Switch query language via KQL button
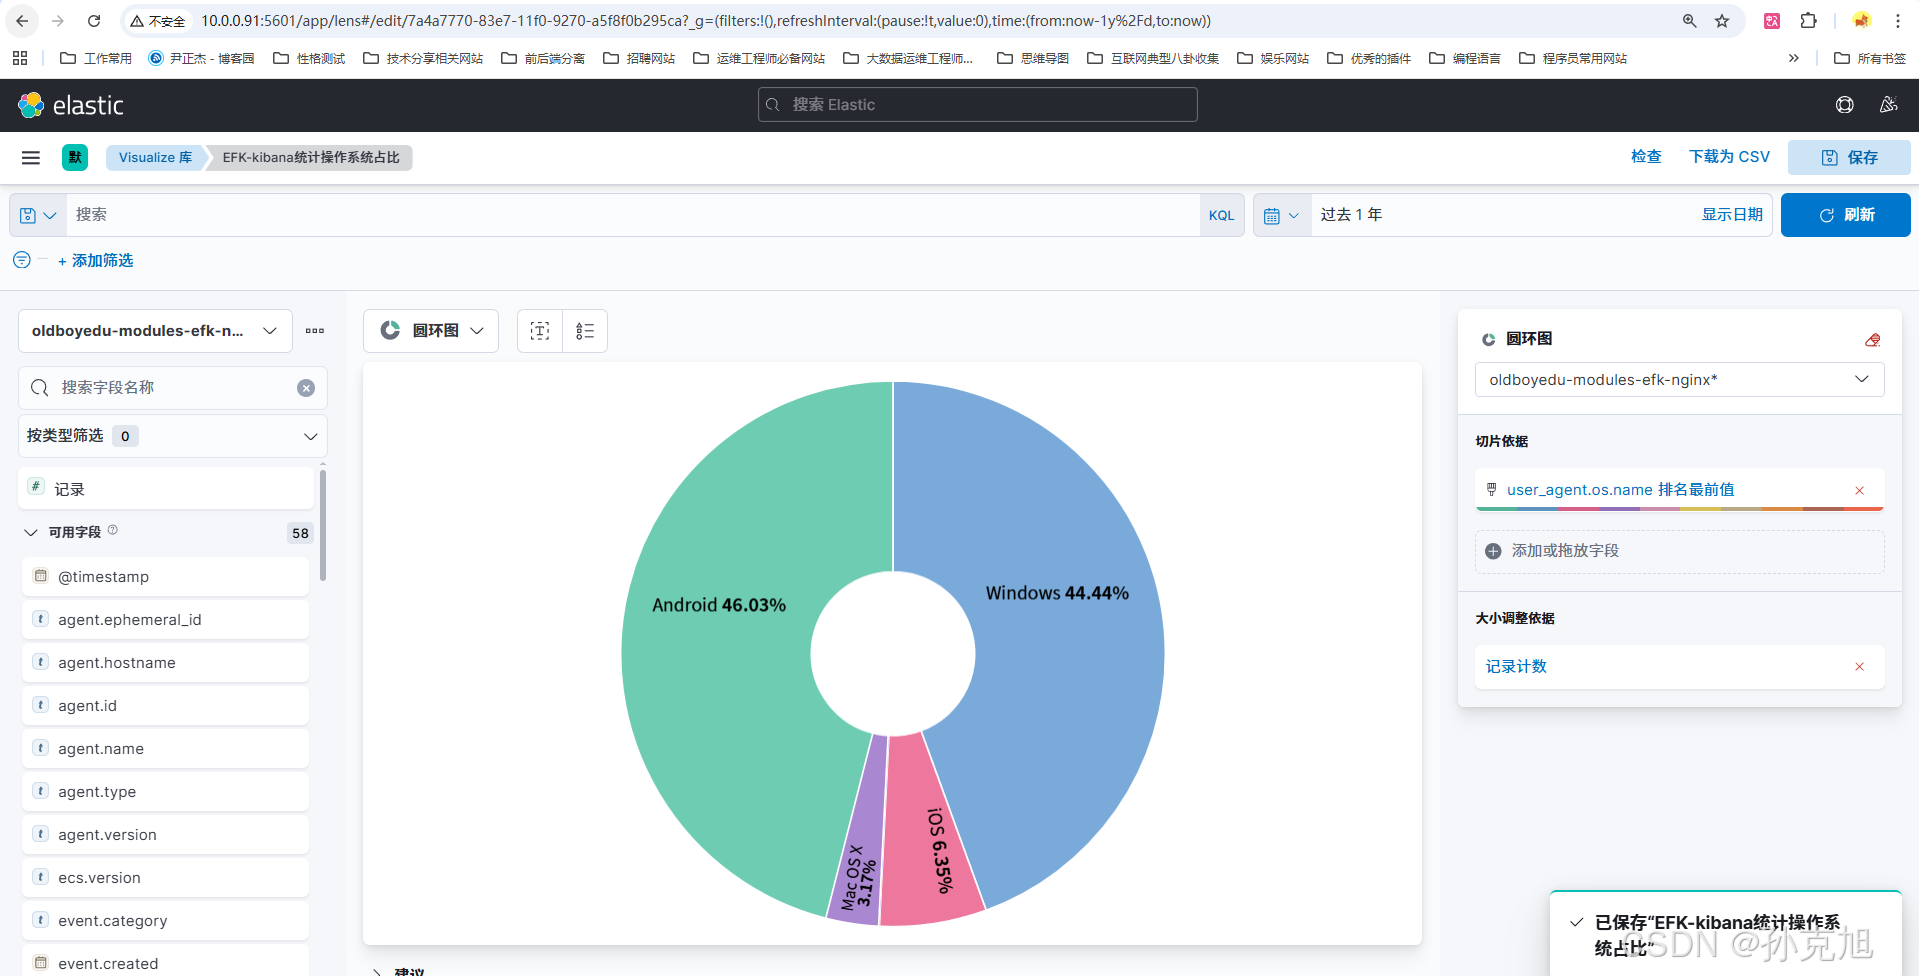Viewport: 1919px width, 976px height. (1221, 215)
